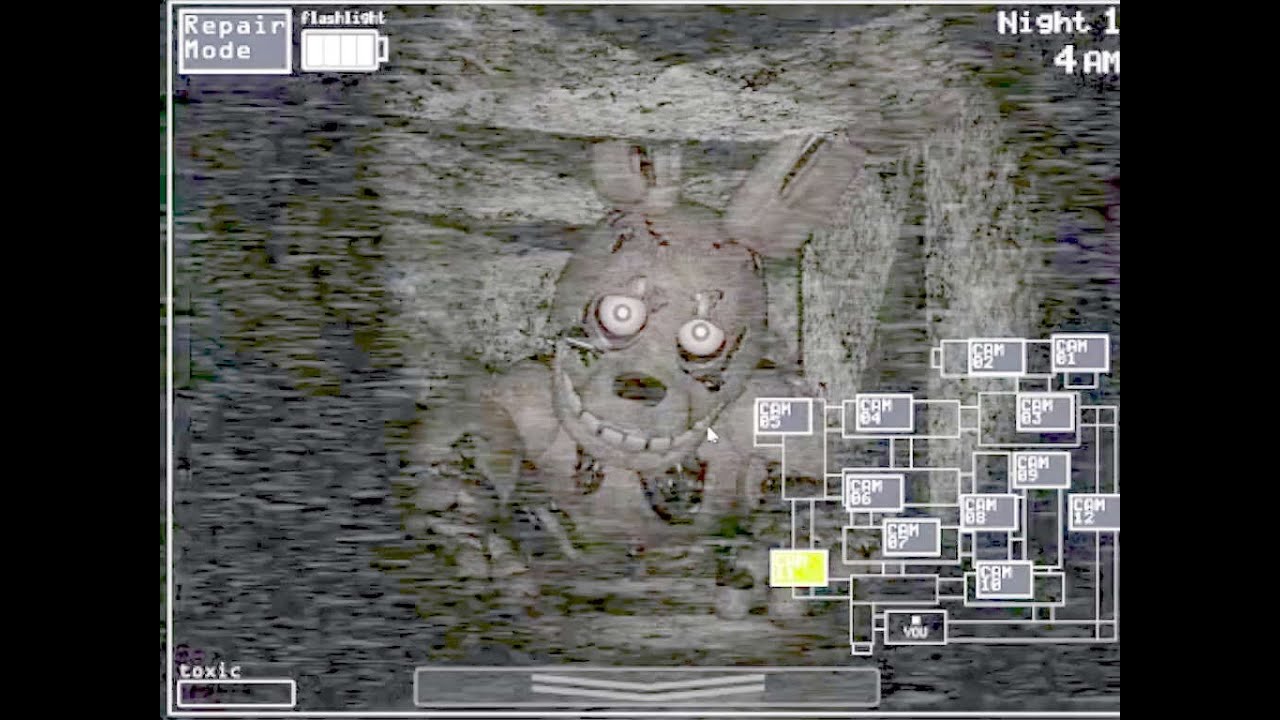Lower the camera monitor with chevron bar

[x=647, y=687]
